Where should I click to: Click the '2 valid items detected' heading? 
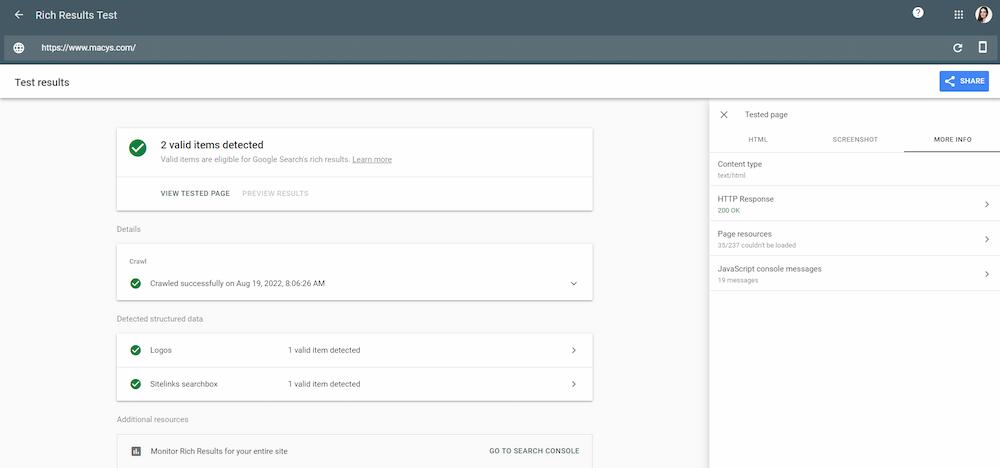(212, 145)
